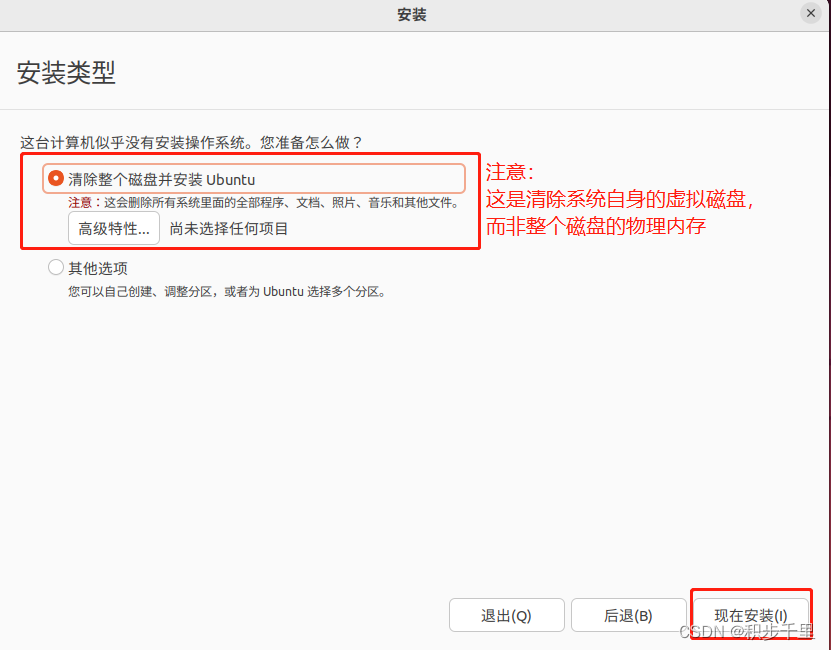
Task: Select the '其他选项' radio button
Action: 56,267
